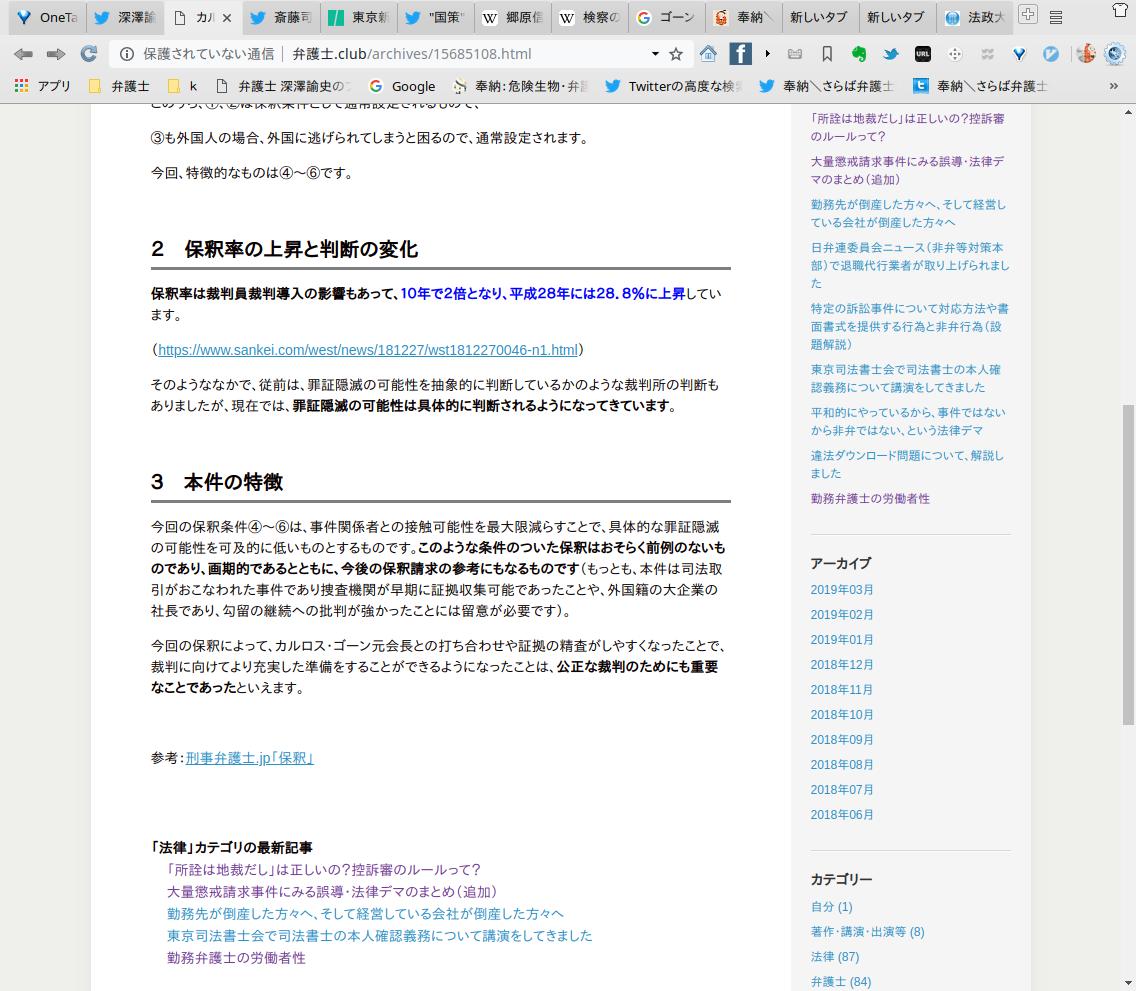Viewport: 1136px width, 991px height.
Task: Open sidebar link 日弁連委員会ニュース
Action: (910, 265)
